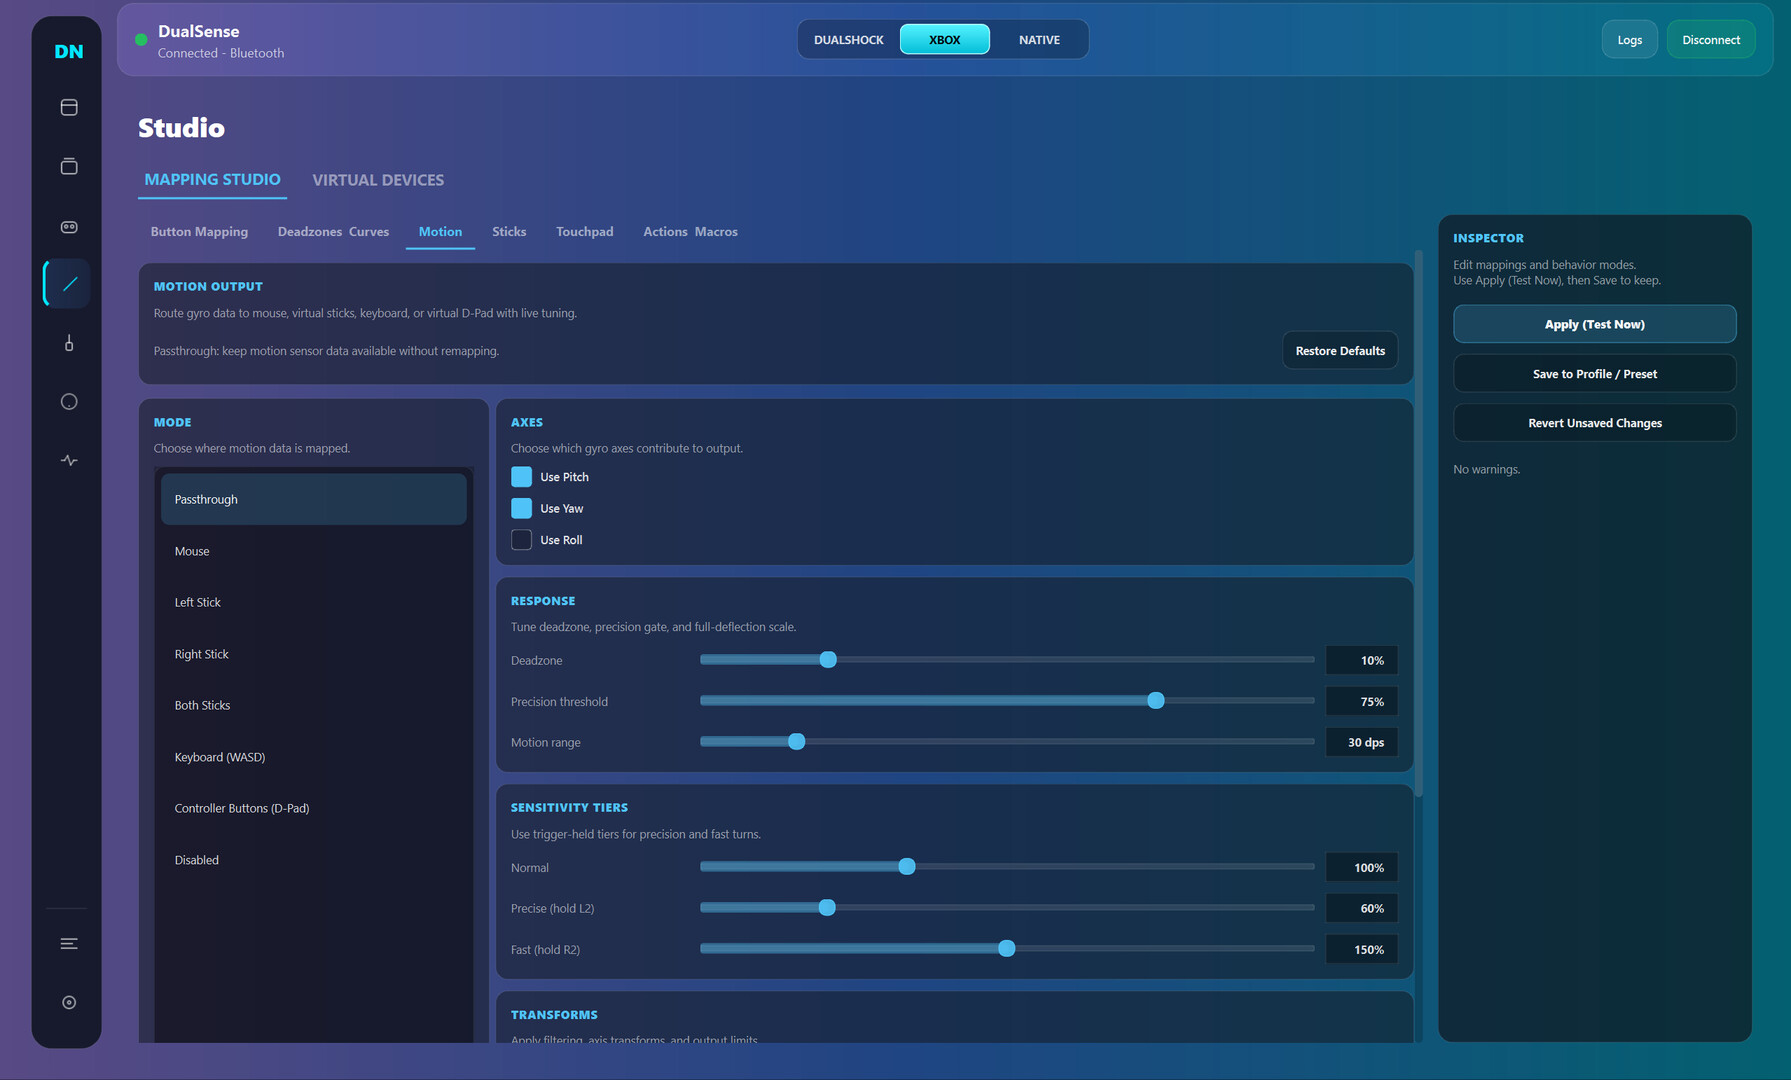Uncheck the Use Pitch checkbox
The image size is (1791, 1080).
[x=521, y=477]
